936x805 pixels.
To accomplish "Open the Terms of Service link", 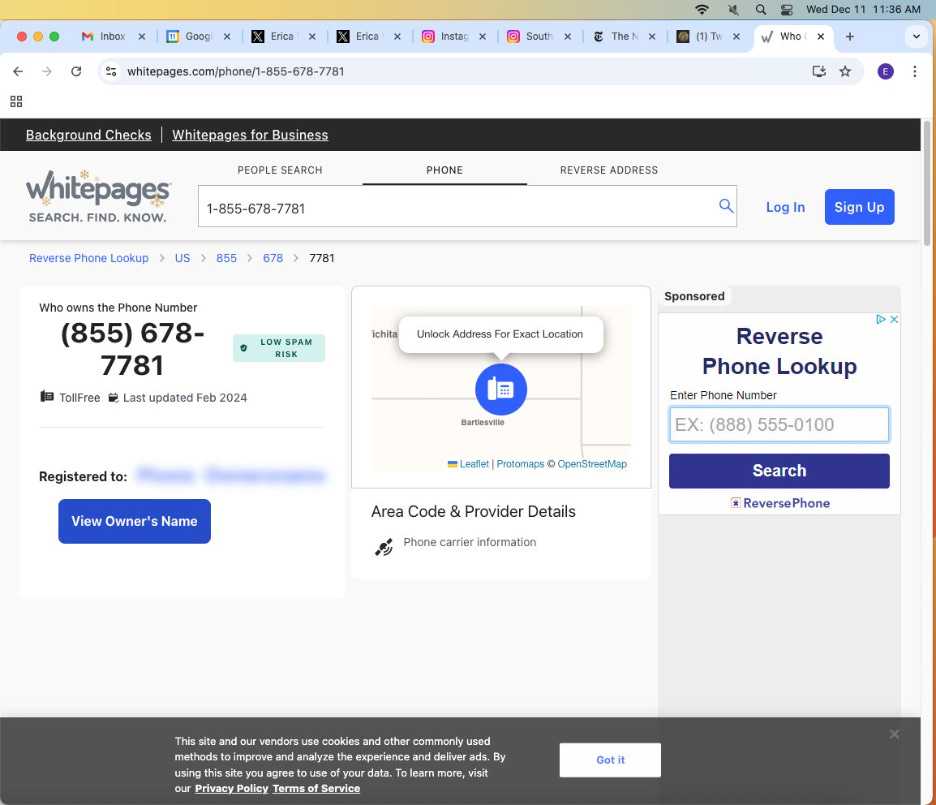I will (316, 788).
